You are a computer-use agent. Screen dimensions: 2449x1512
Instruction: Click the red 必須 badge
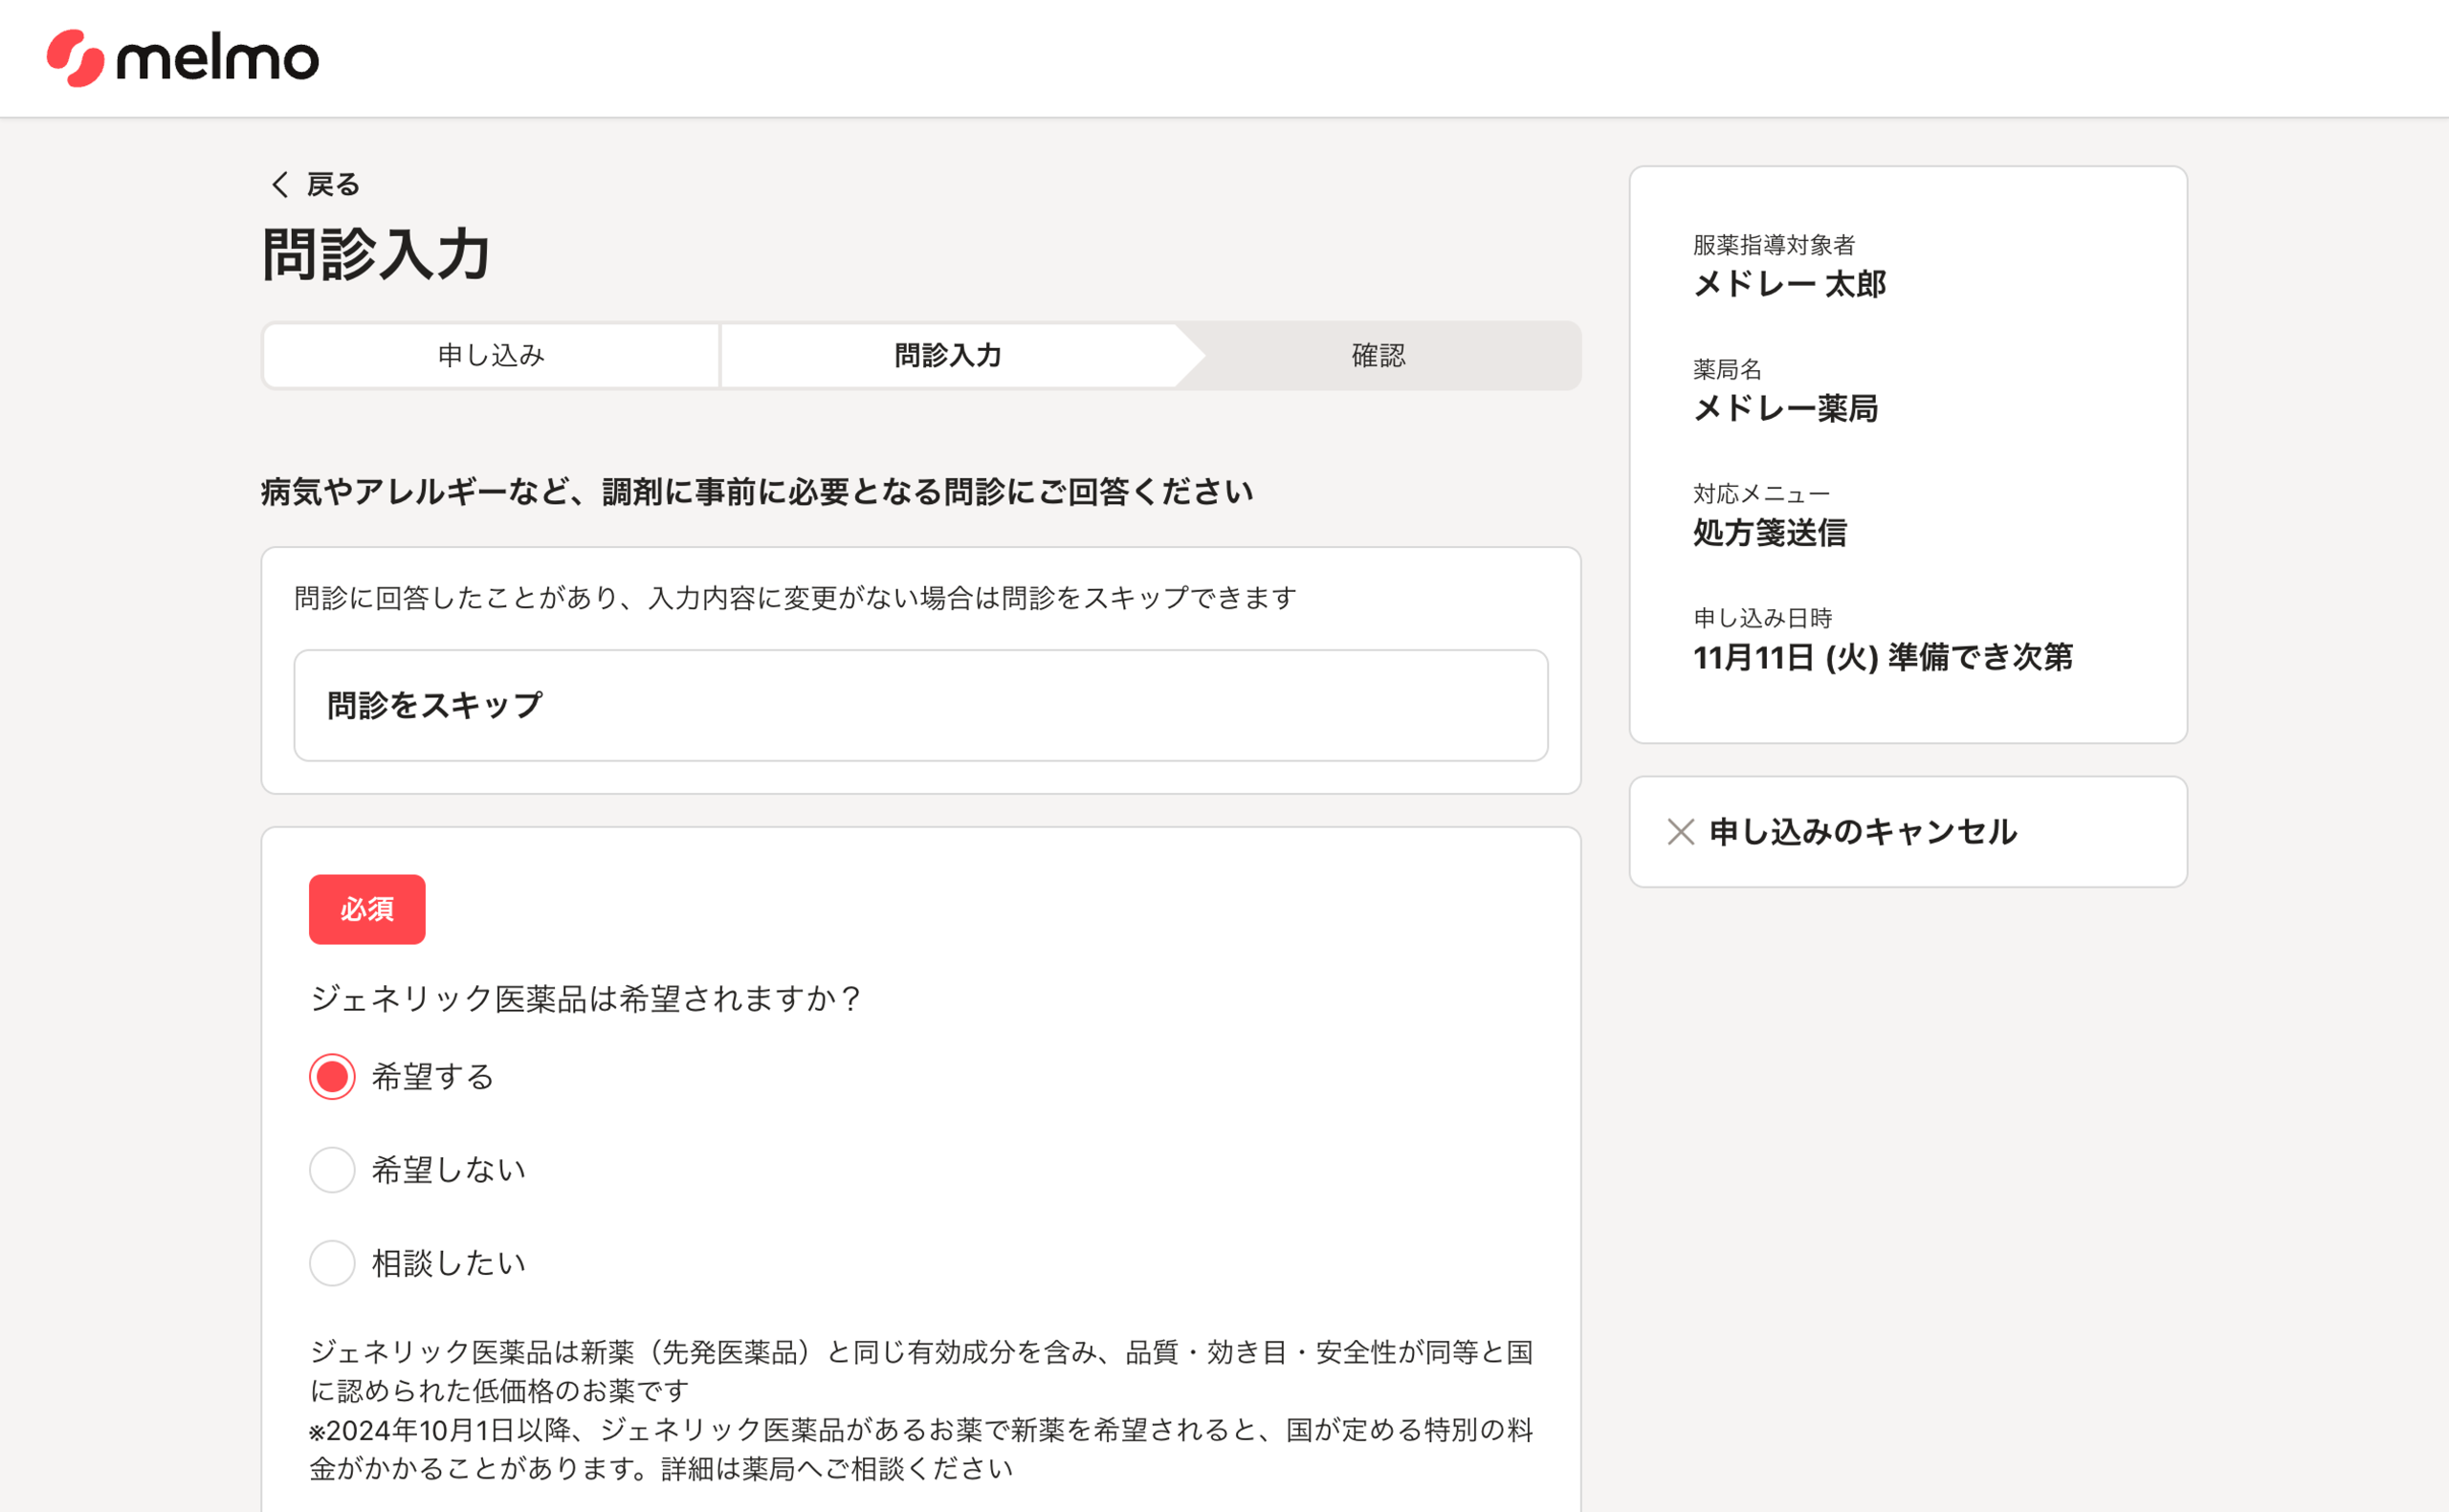click(367, 909)
